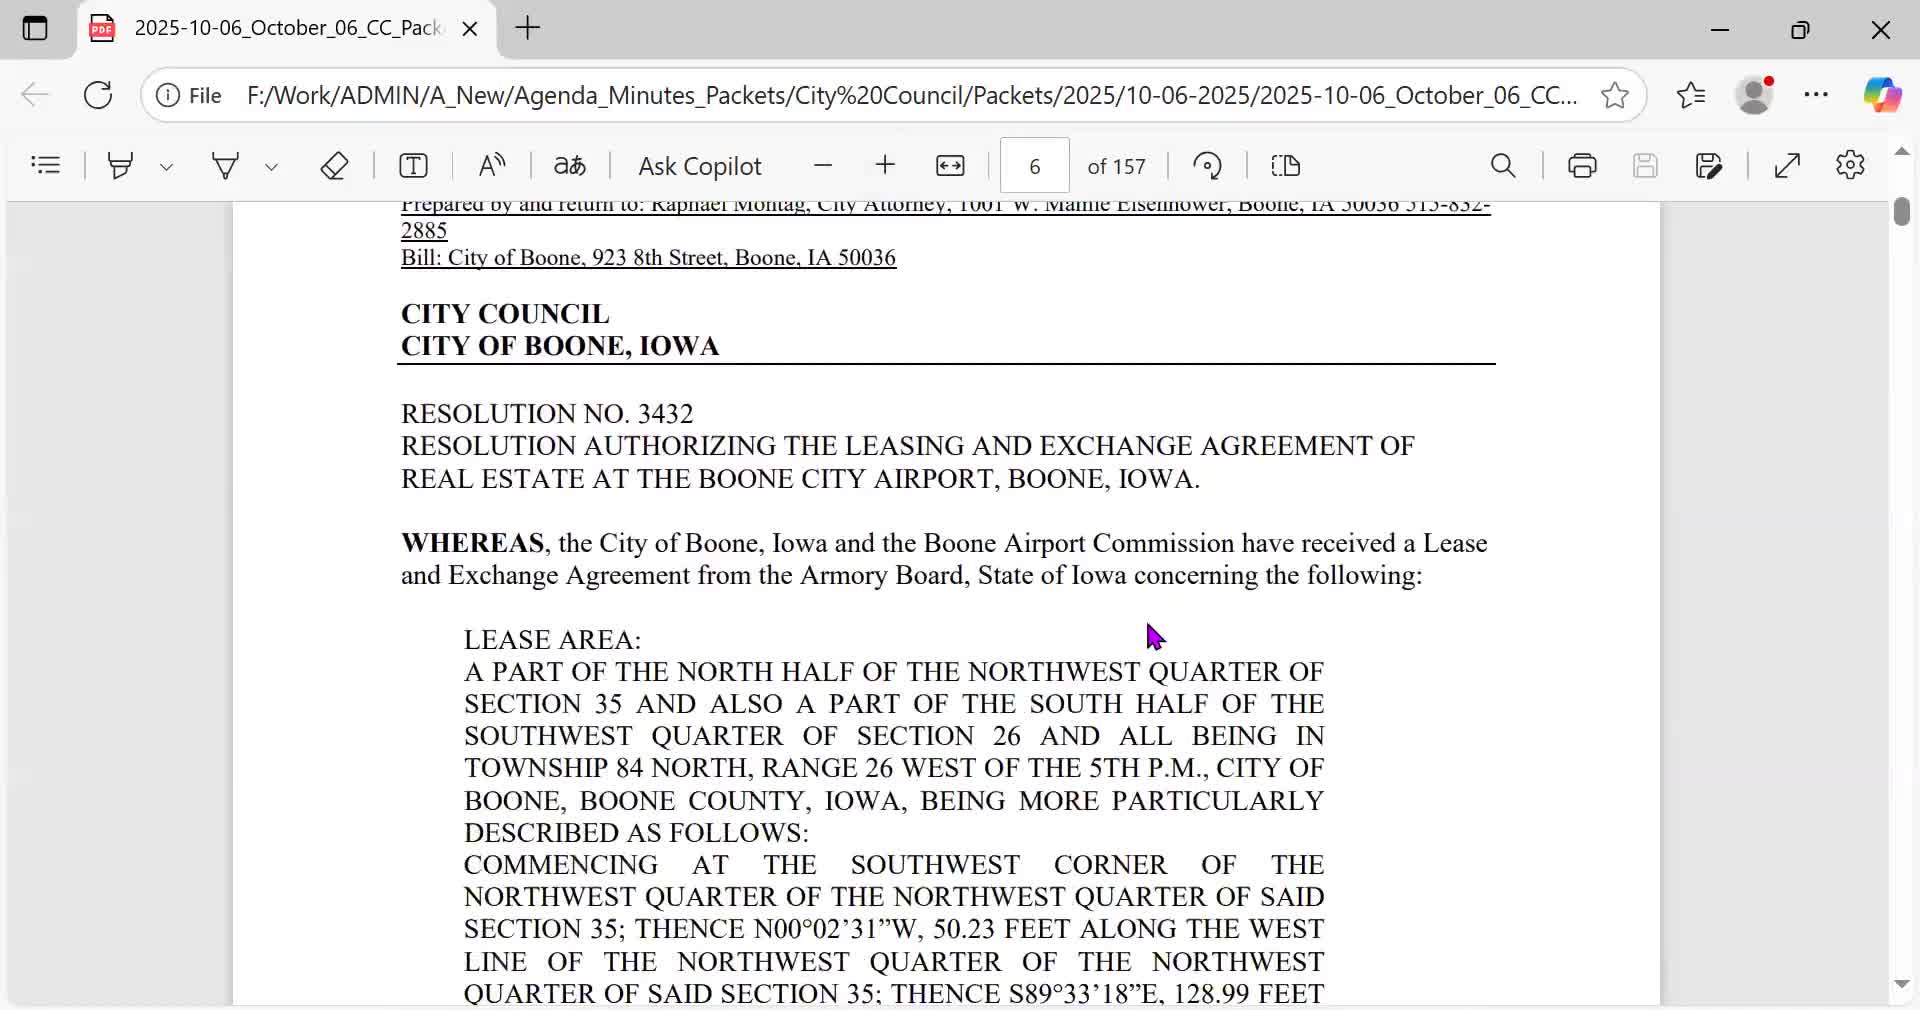Expand the Highlight color dropdown

pyautogui.click(x=167, y=167)
